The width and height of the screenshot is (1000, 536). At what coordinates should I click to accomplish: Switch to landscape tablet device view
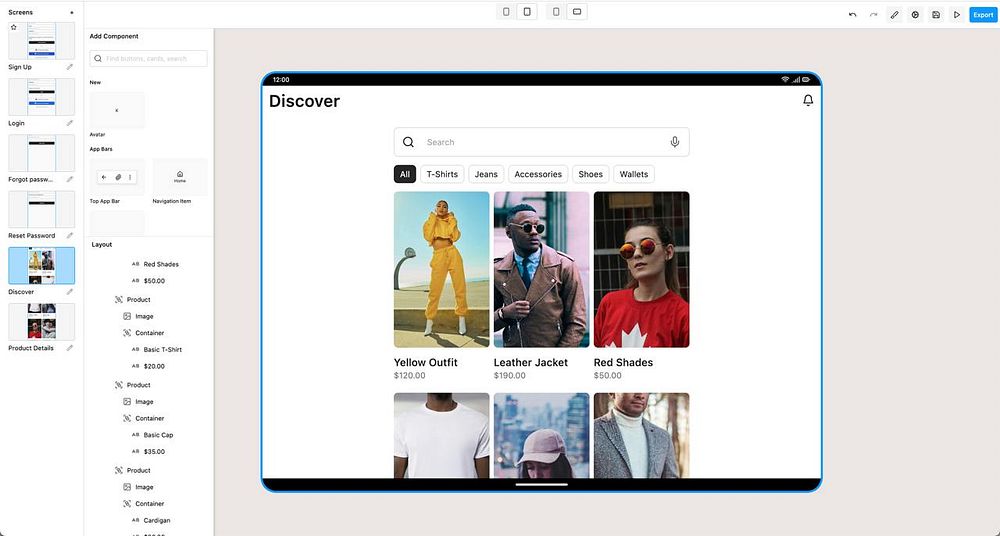576,12
